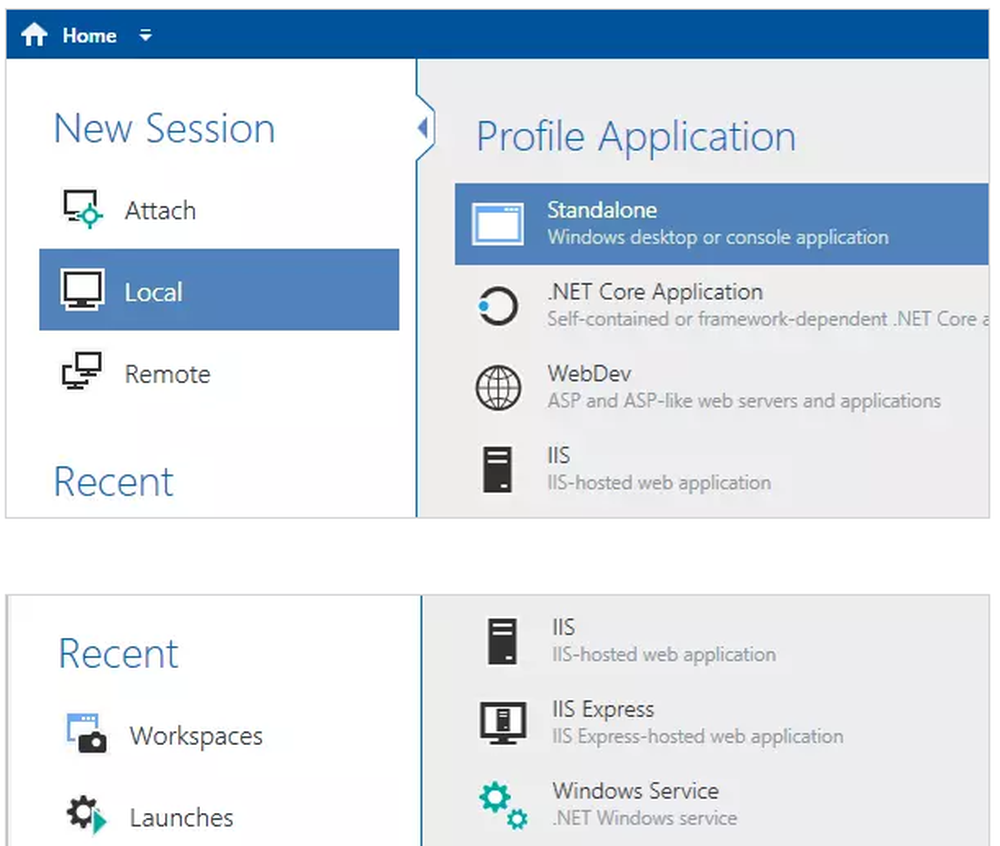
Task: Click 'ASP and ASP-like web servers' description
Action: (744, 401)
